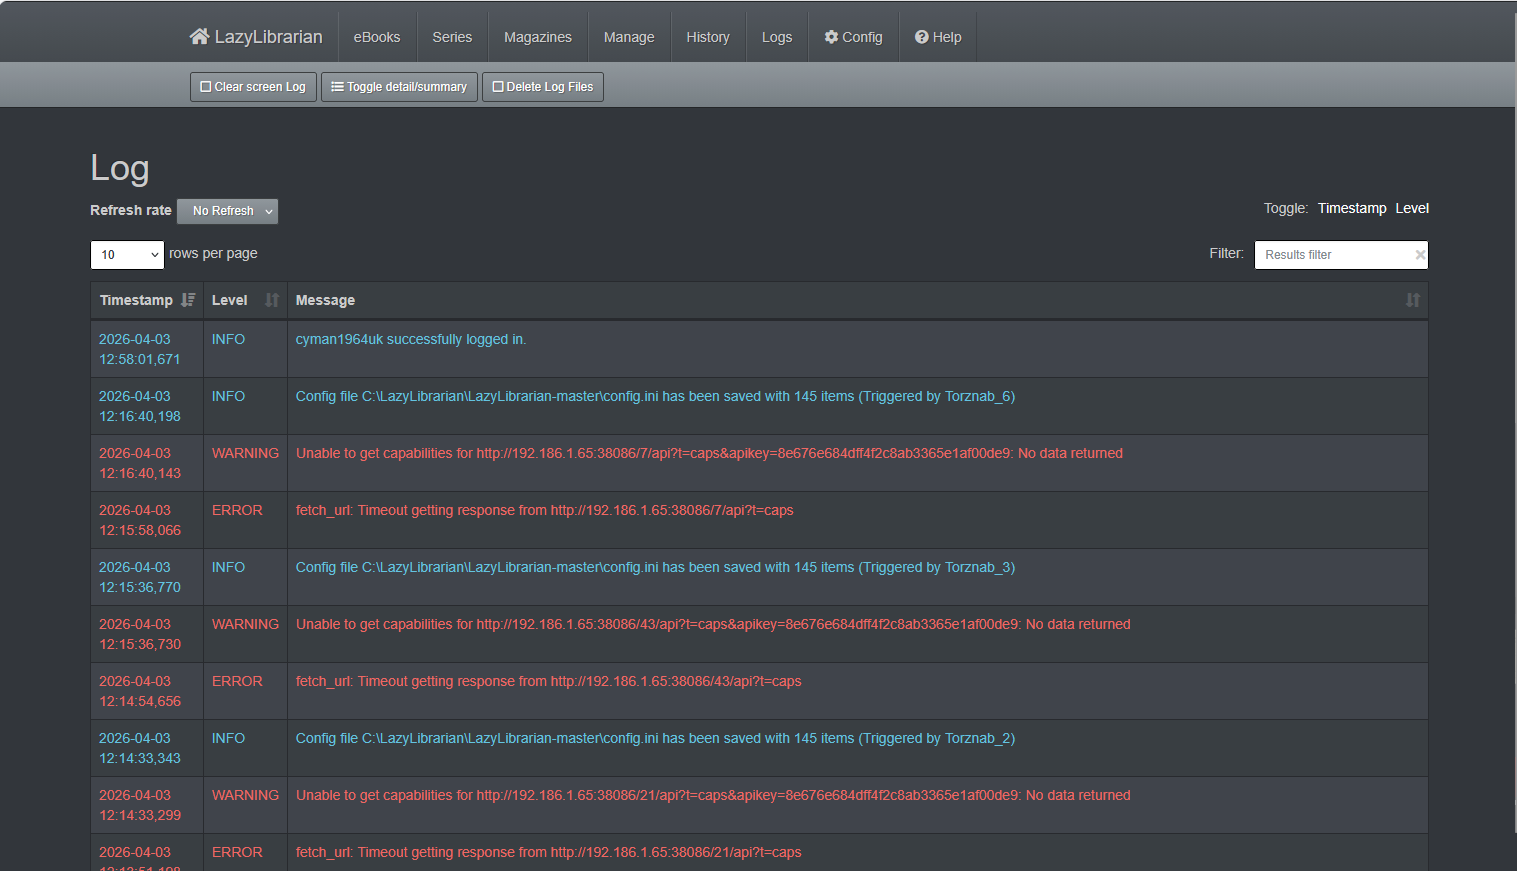Screen dimensions: 1517x871
Task: Go to the Magazines page
Action: point(537,37)
